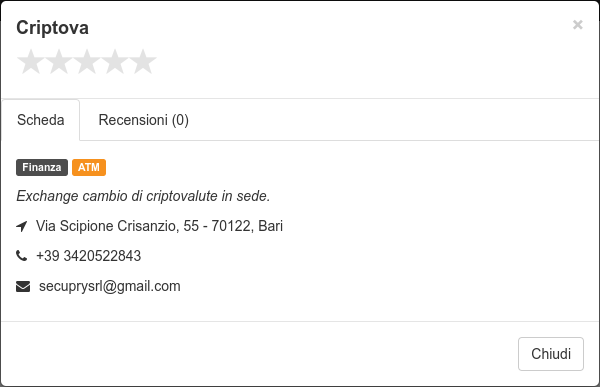The width and height of the screenshot is (600, 387).
Task: Select the Finanza category badge
Action: coord(42,167)
